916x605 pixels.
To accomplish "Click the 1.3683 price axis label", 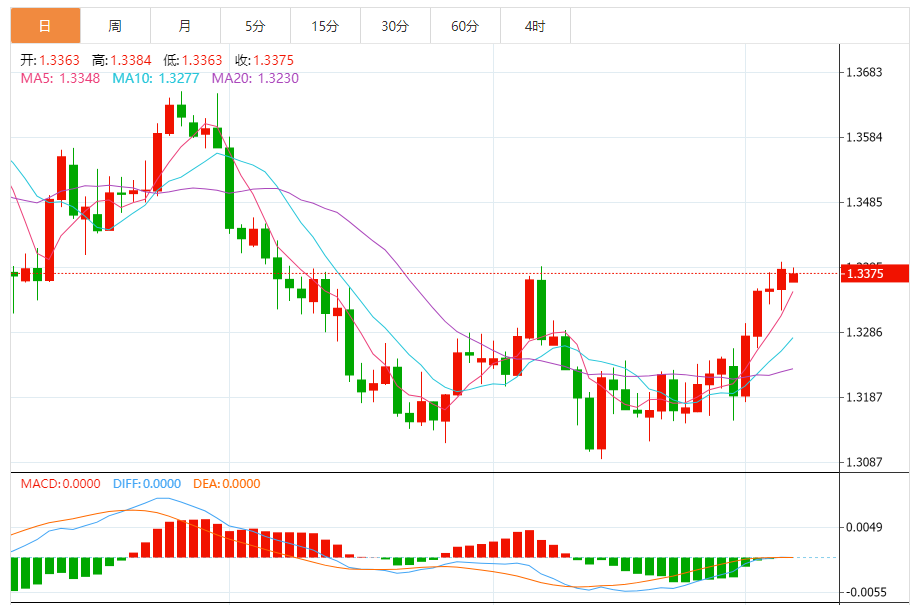I will (x=864, y=72).
